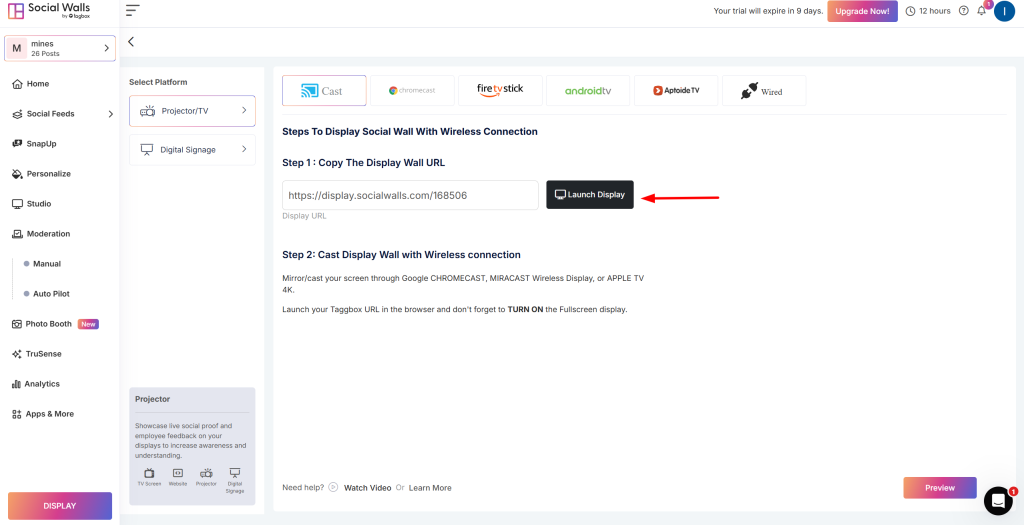Switch to the Cast tab
Viewport: 1024px width, 525px height.
[324, 91]
